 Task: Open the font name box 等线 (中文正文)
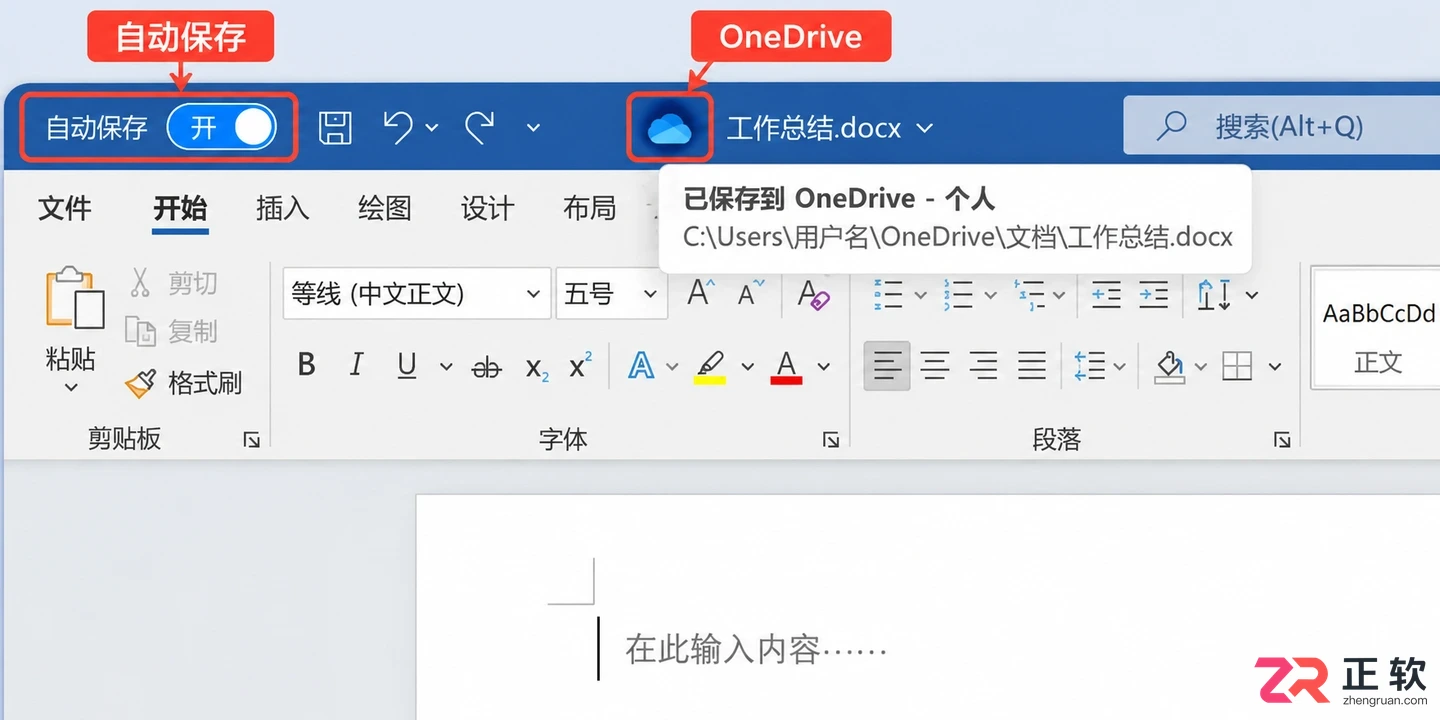[x=417, y=293]
